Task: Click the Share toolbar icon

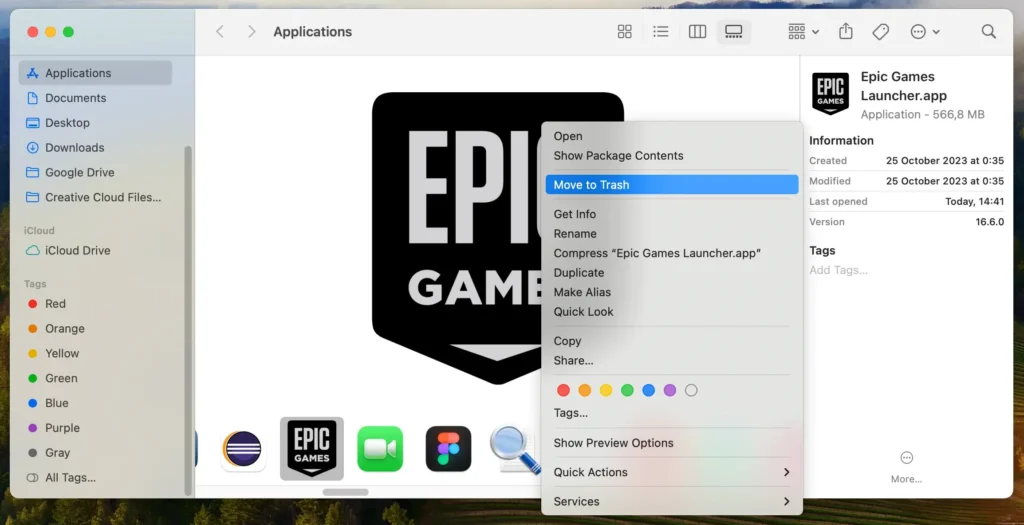Action: pyautogui.click(x=846, y=31)
